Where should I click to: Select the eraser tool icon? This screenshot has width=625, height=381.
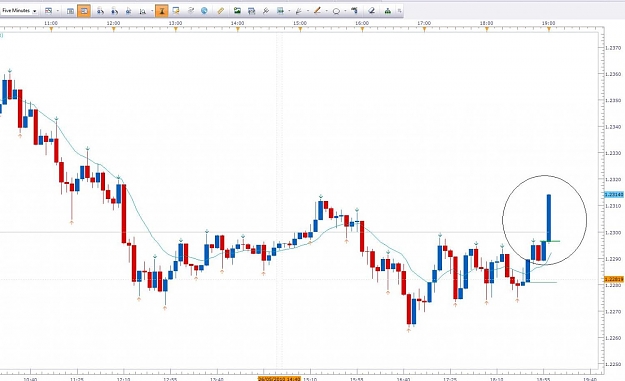tap(371, 11)
